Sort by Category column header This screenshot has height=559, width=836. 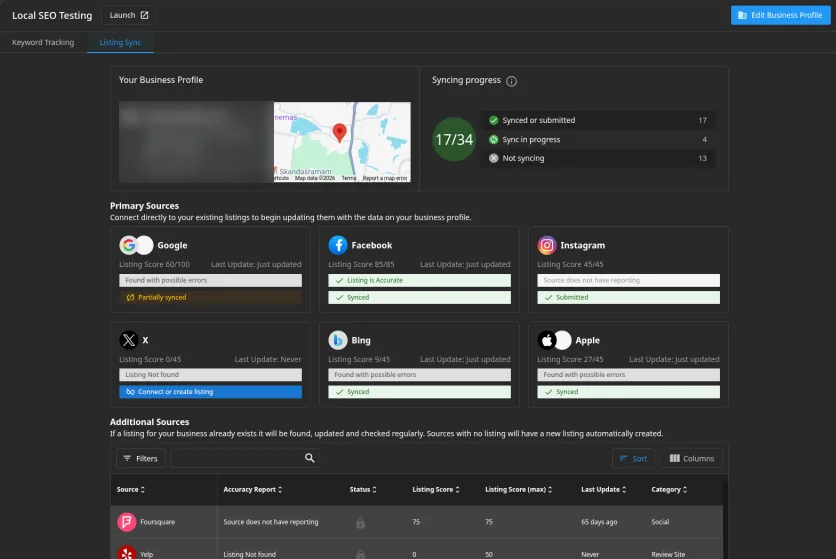(669, 489)
